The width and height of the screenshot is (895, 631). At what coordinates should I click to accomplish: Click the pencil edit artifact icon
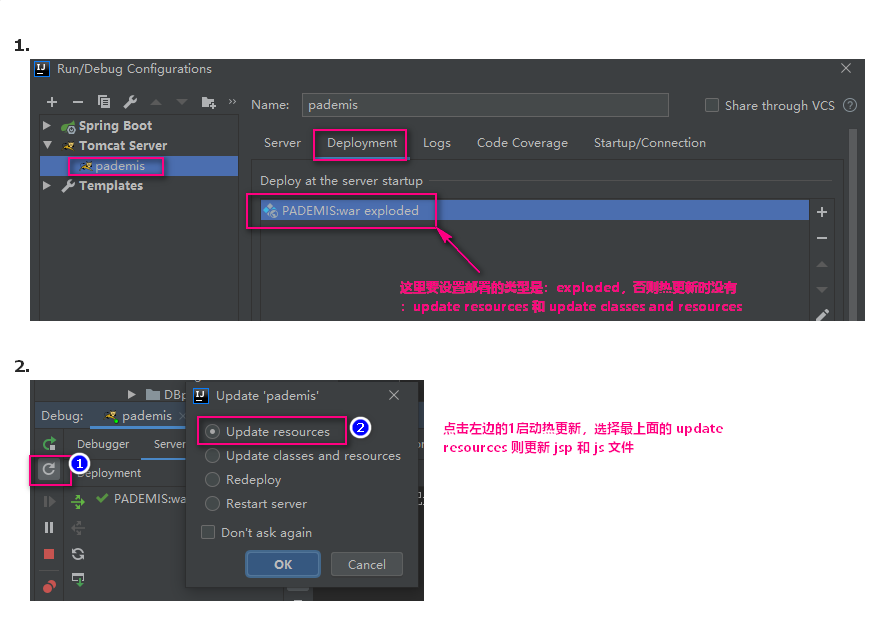[x=823, y=315]
